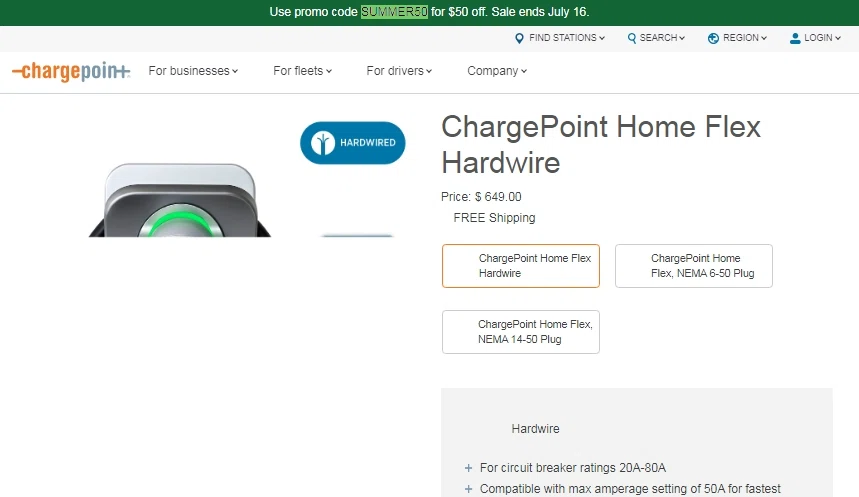Click the Hardwire section label
Image resolution: width=859 pixels, height=497 pixels.
tap(535, 429)
